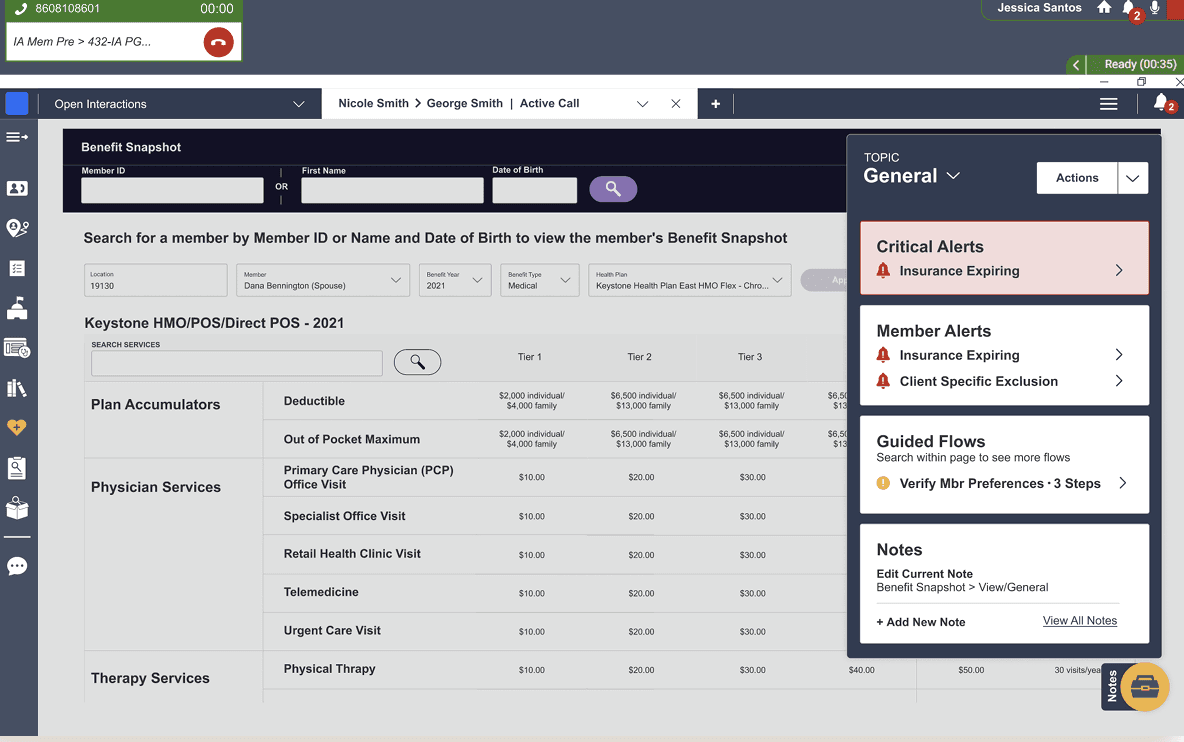1184x742 pixels.
Task: Open the View All Notes link
Action: (x=1080, y=620)
